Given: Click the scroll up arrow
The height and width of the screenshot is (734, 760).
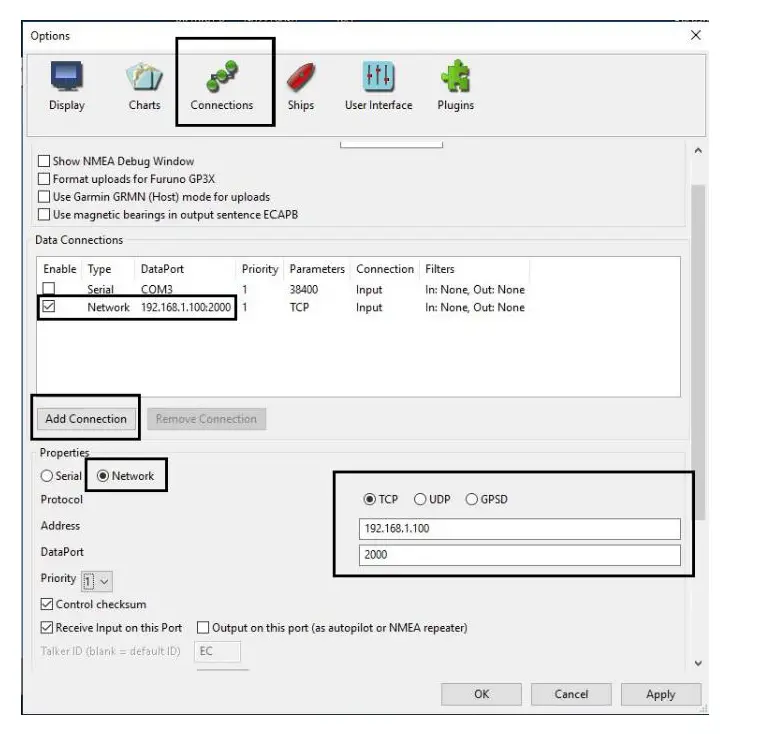Looking at the screenshot, I should (698, 151).
